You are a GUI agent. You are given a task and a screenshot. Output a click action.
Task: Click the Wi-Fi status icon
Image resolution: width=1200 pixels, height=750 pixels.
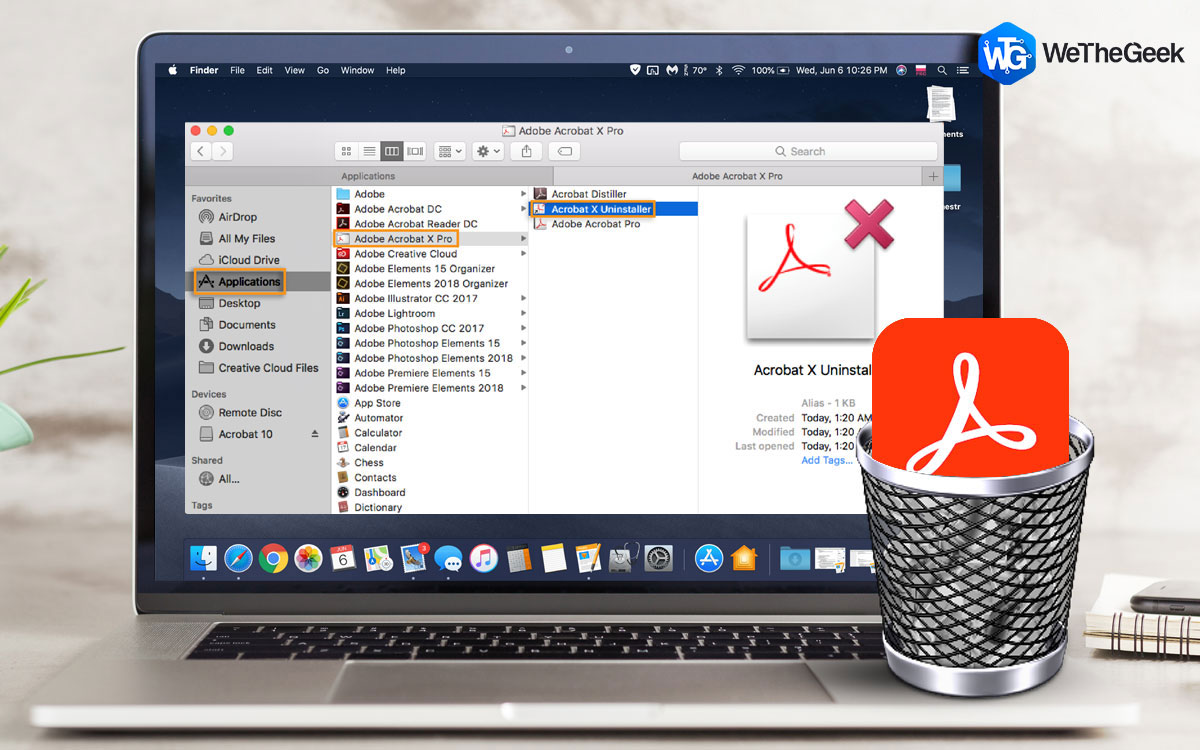[739, 70]
